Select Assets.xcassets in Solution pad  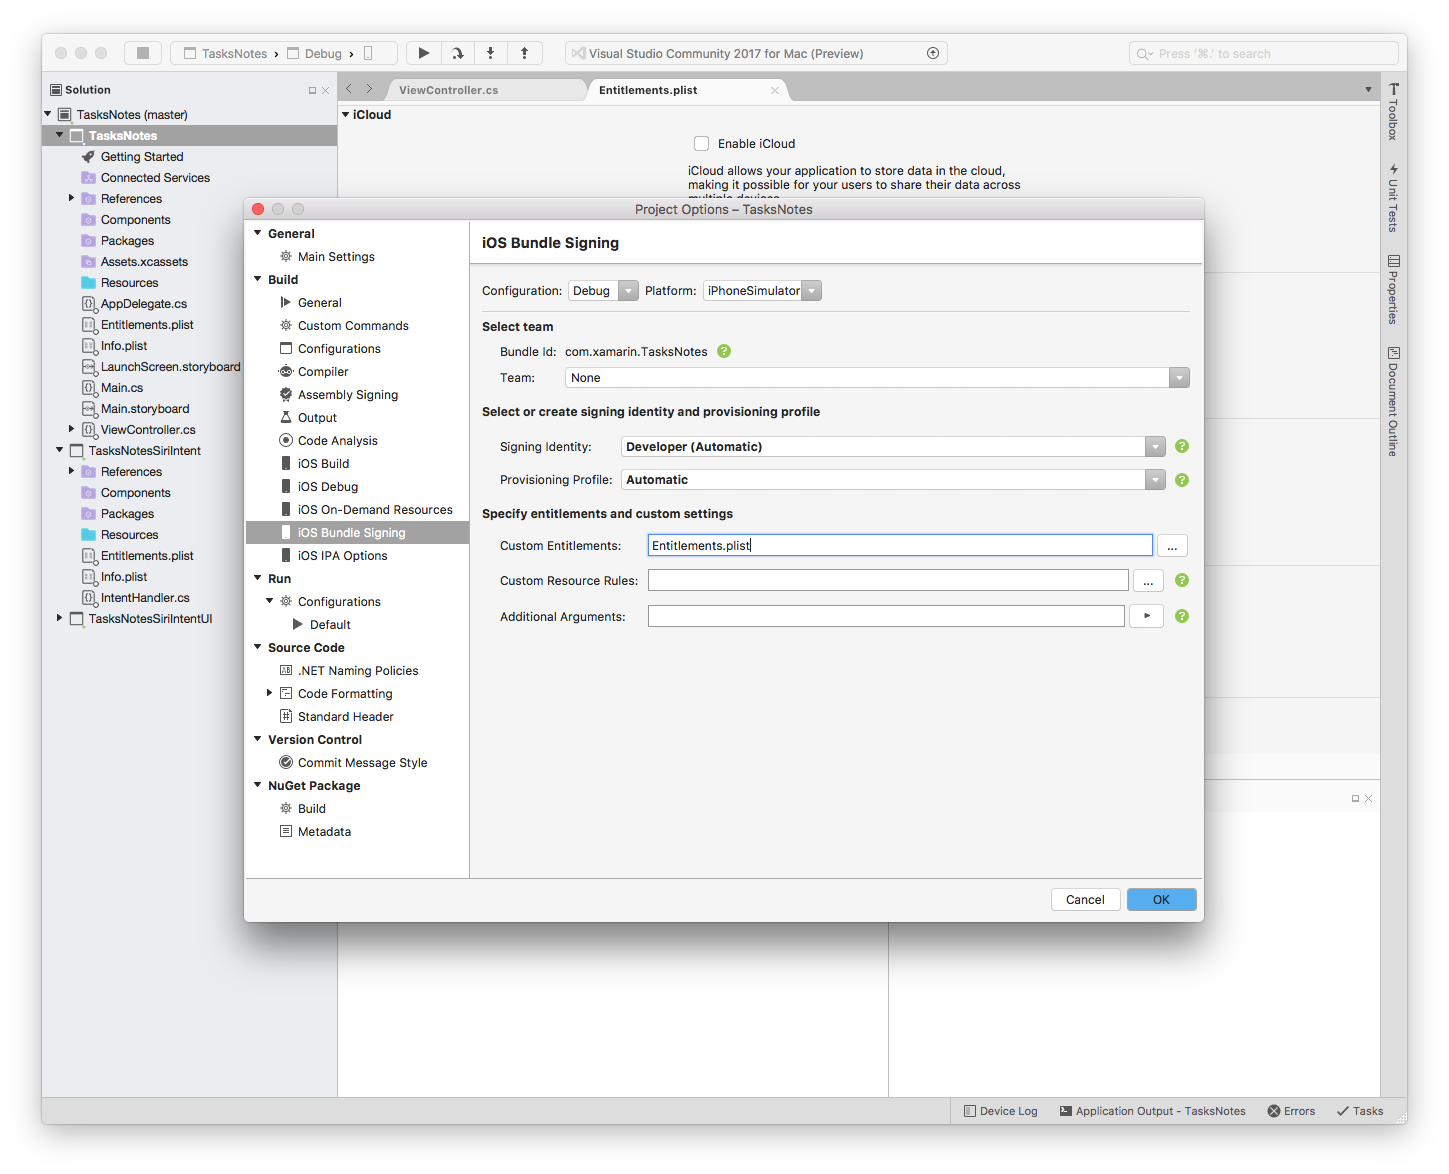click(x=144, y=262)
